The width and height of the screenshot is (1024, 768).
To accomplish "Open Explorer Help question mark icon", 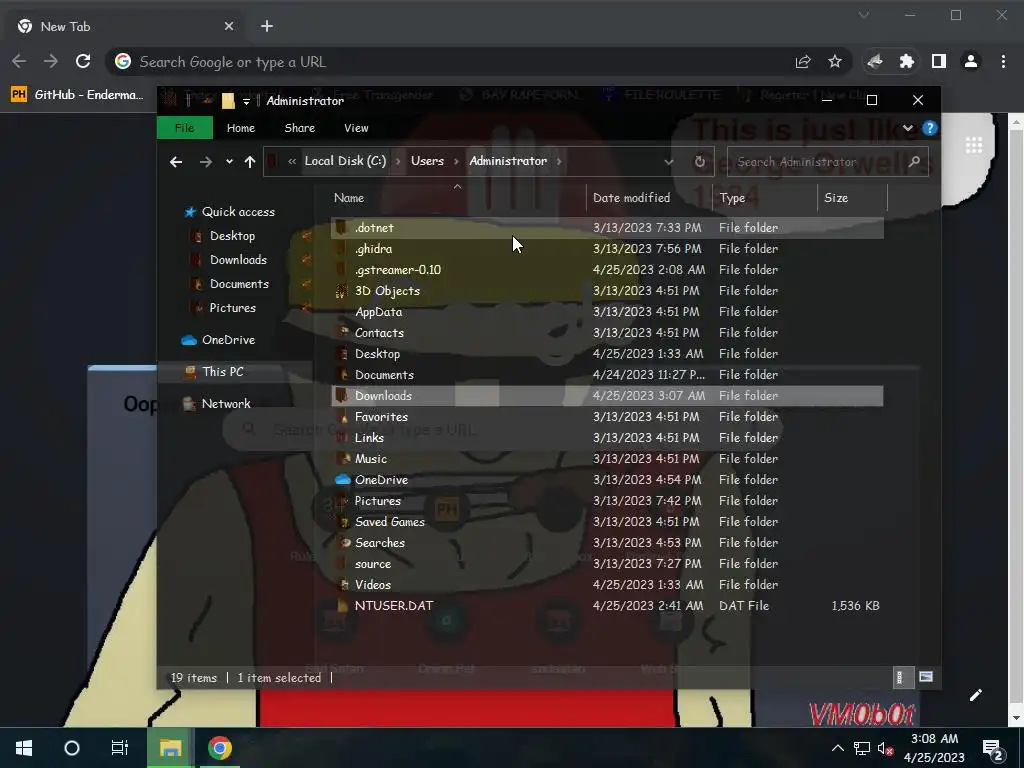I will coord(929,128).
